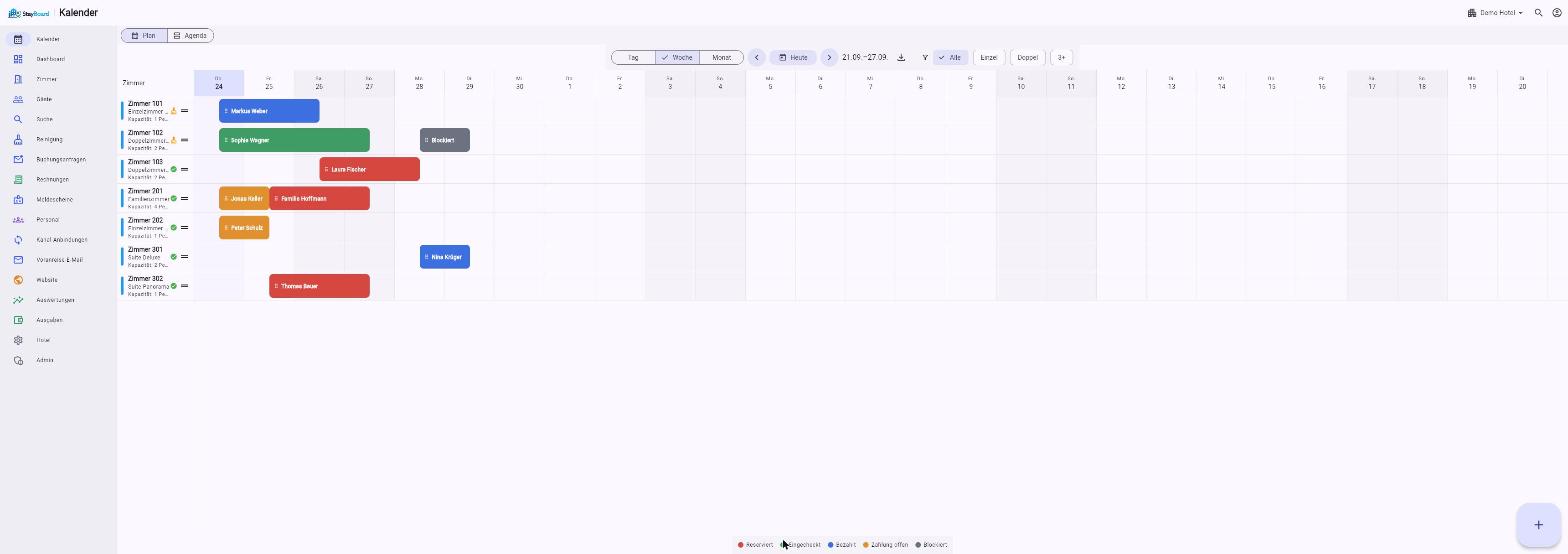Screen dimensions: 1568x554
Task: Select day 24 column header
Action: pos(219,83)
